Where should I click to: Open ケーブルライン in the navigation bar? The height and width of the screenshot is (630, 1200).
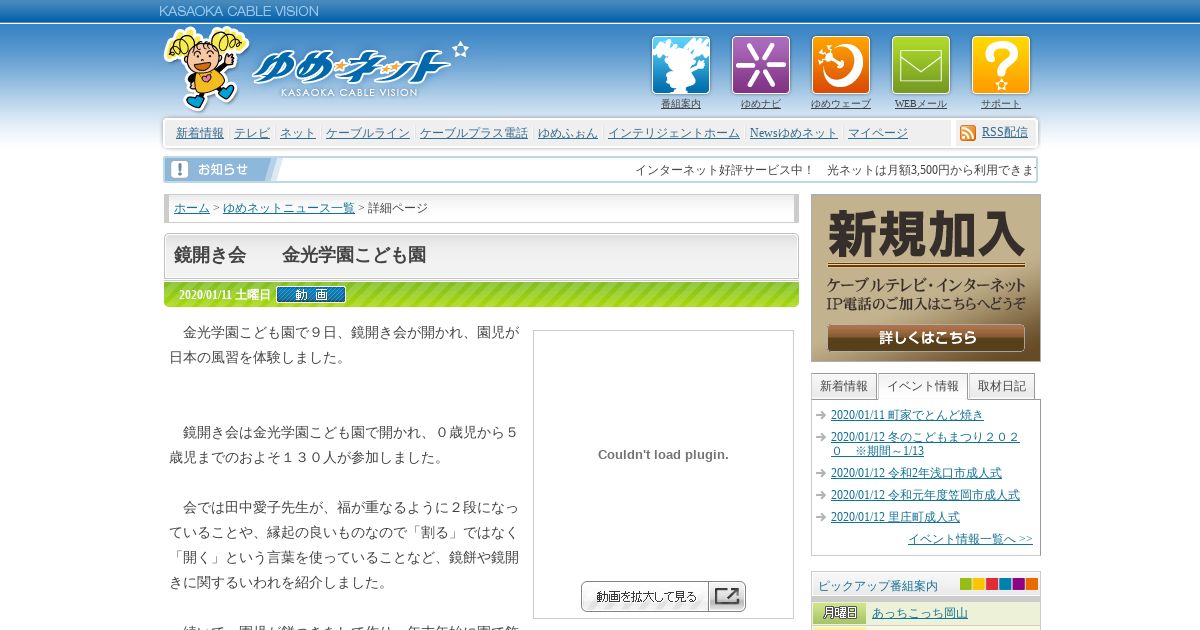[368, 133]
